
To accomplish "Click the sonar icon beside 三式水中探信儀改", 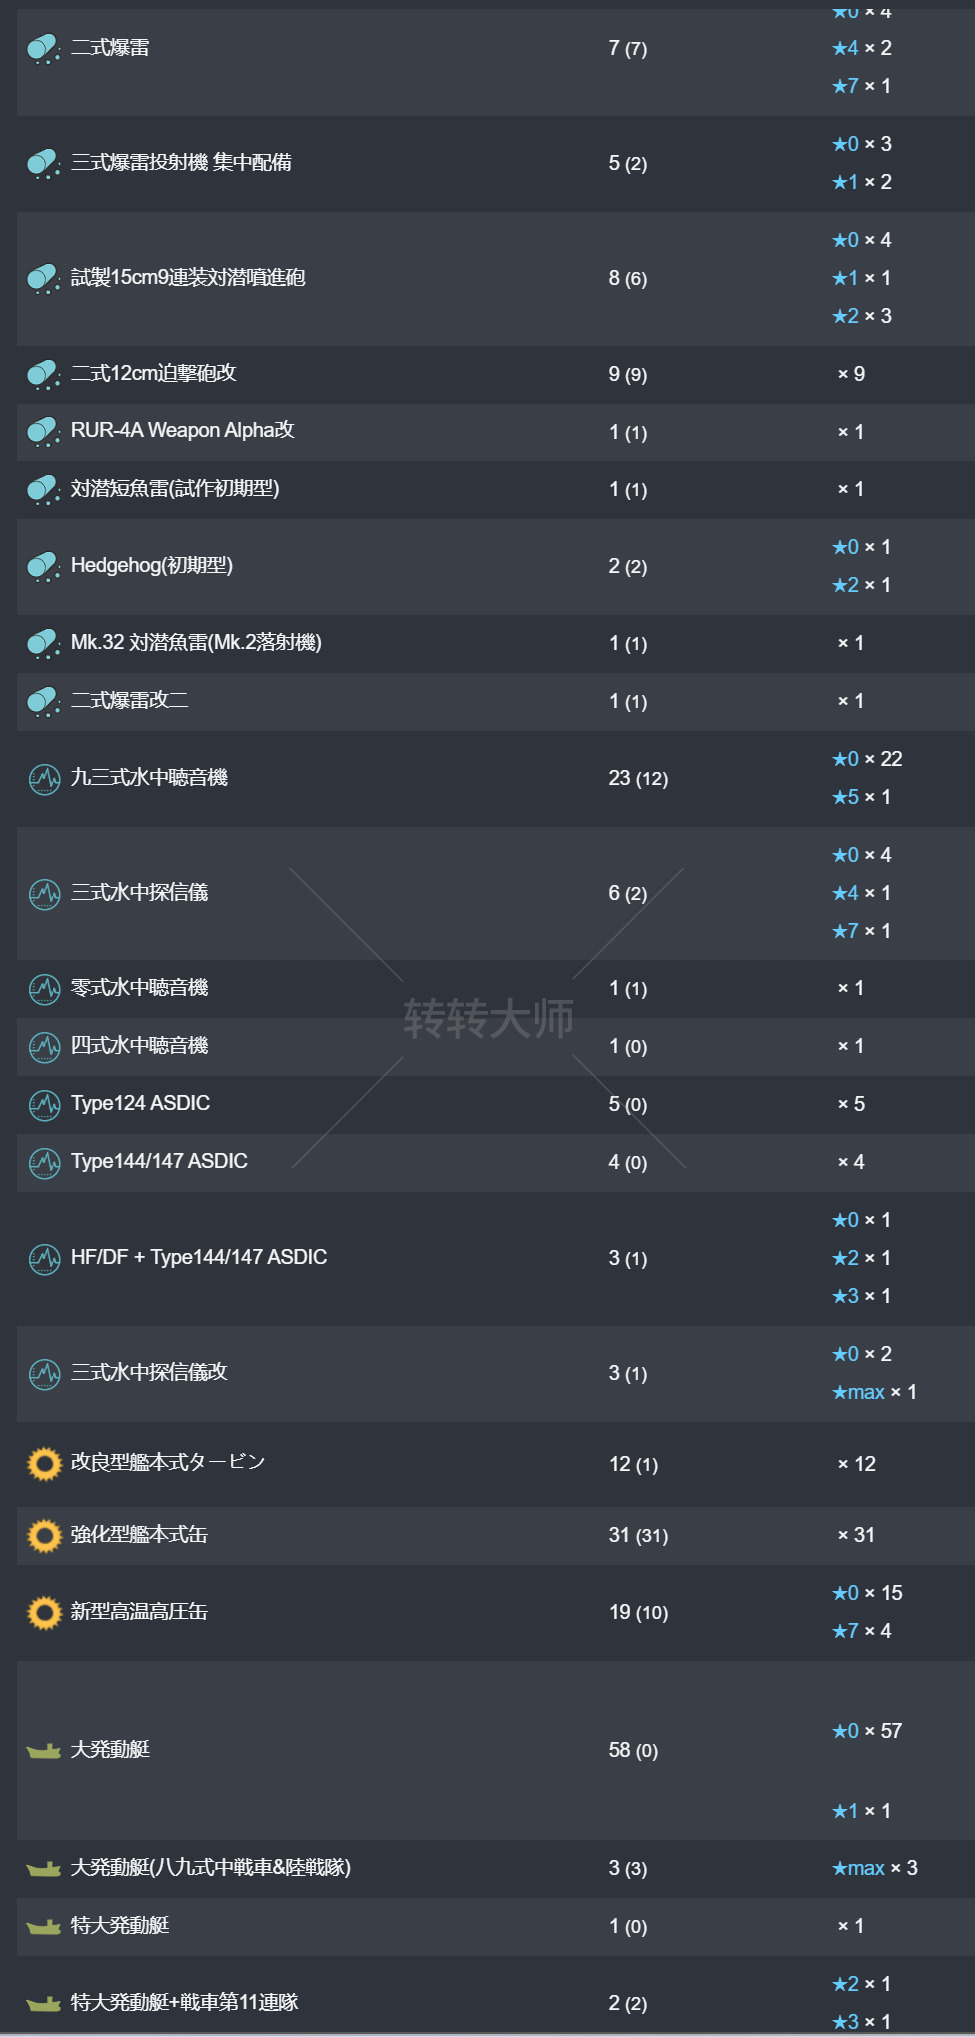I will pyautogui.click(x=44, y=1373).
